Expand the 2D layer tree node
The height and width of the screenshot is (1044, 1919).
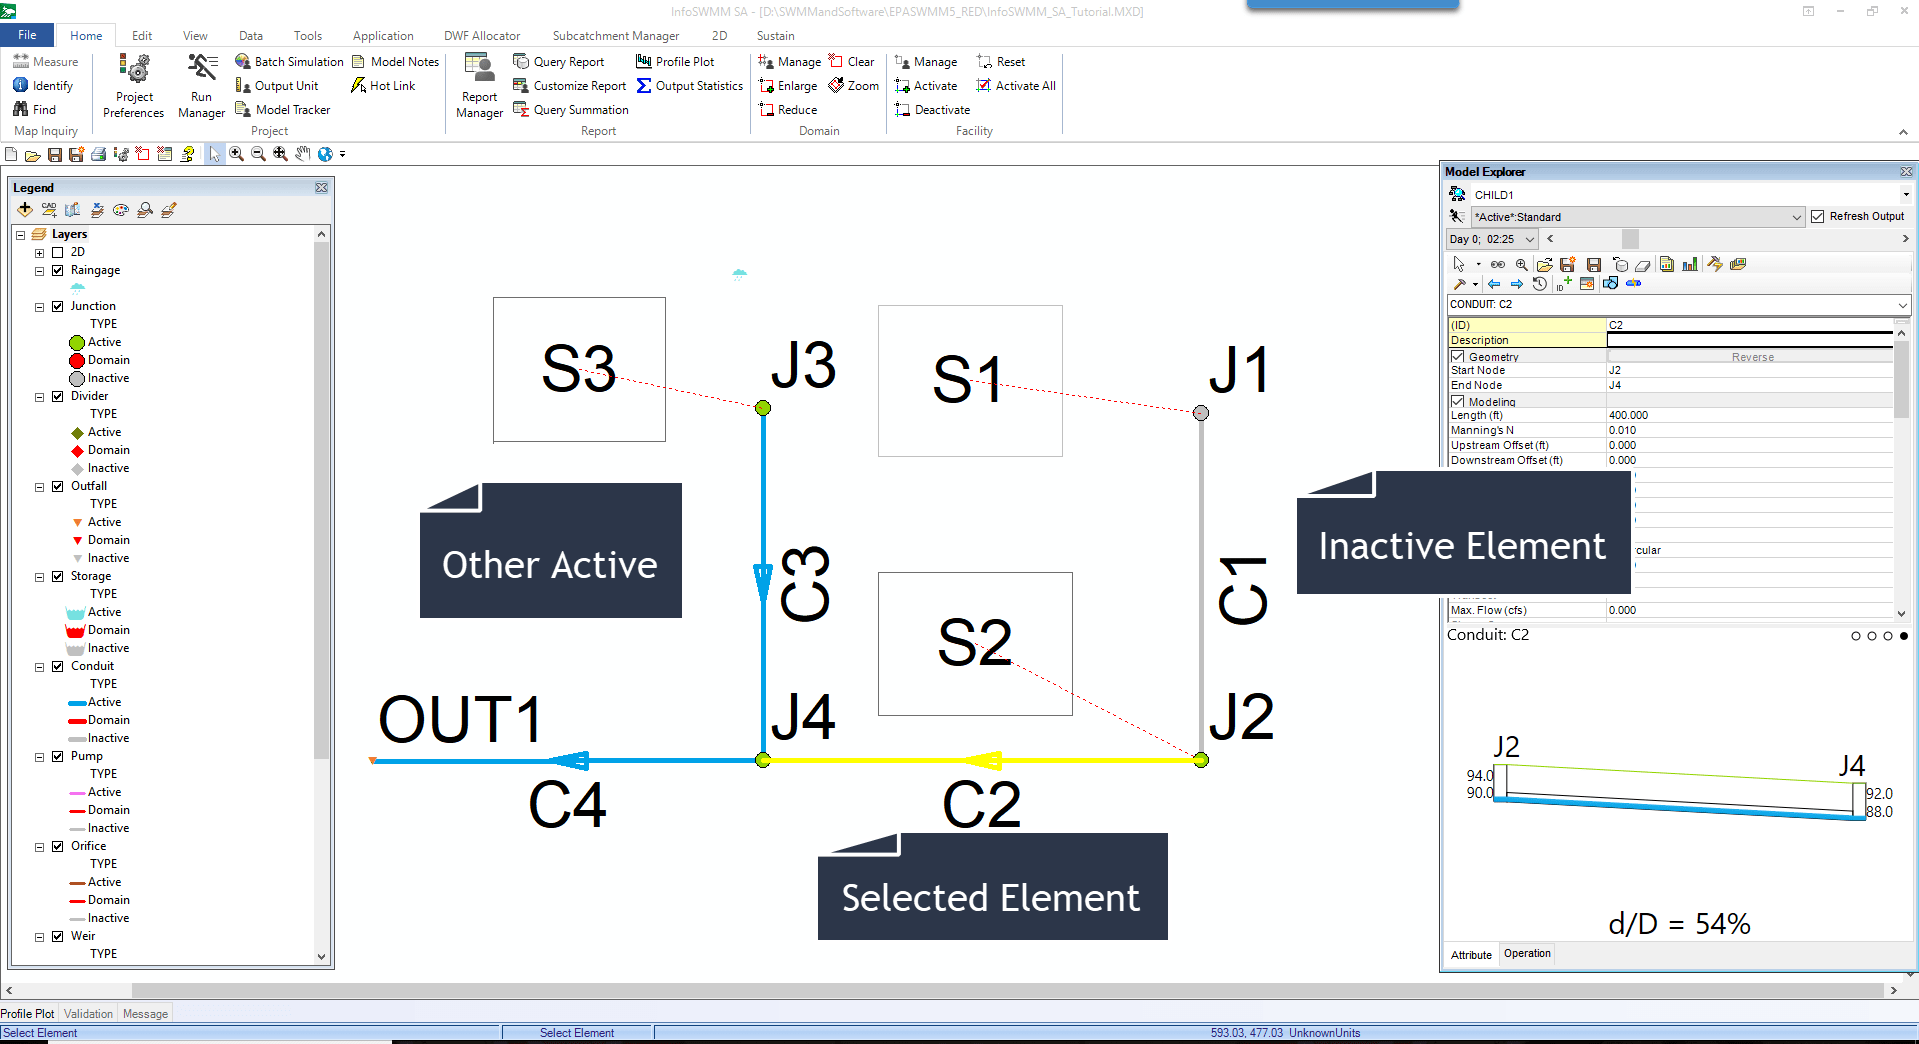[x=40, y=253]
